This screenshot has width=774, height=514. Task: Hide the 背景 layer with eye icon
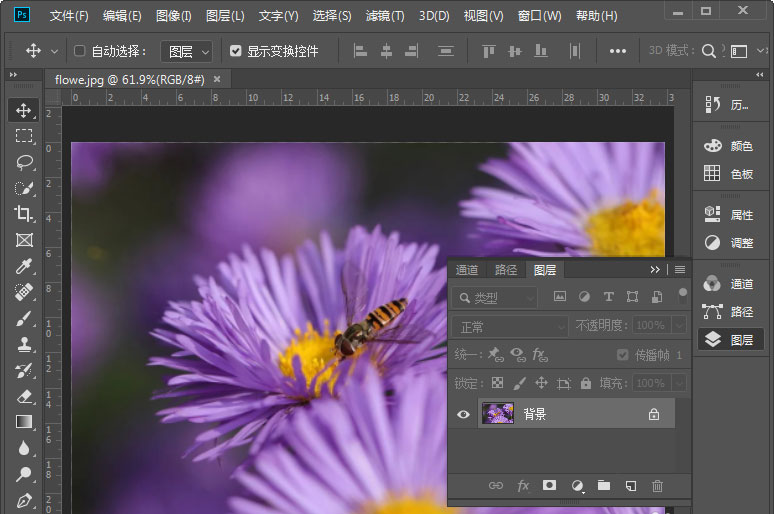[x=463, y=414]
